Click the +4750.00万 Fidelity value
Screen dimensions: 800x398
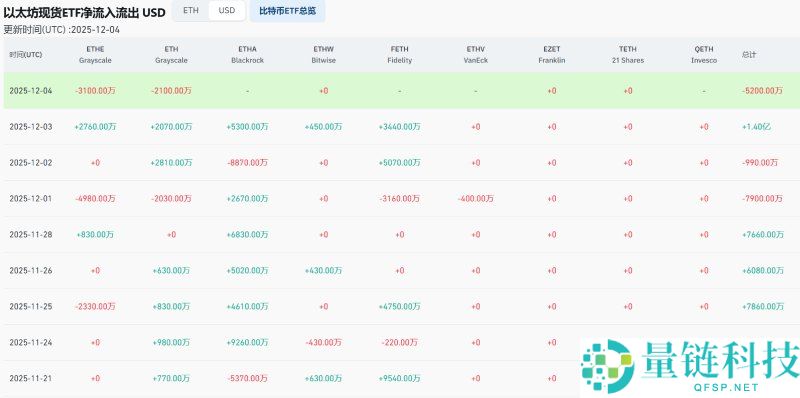pyautogui.click(x=399, y=307)
